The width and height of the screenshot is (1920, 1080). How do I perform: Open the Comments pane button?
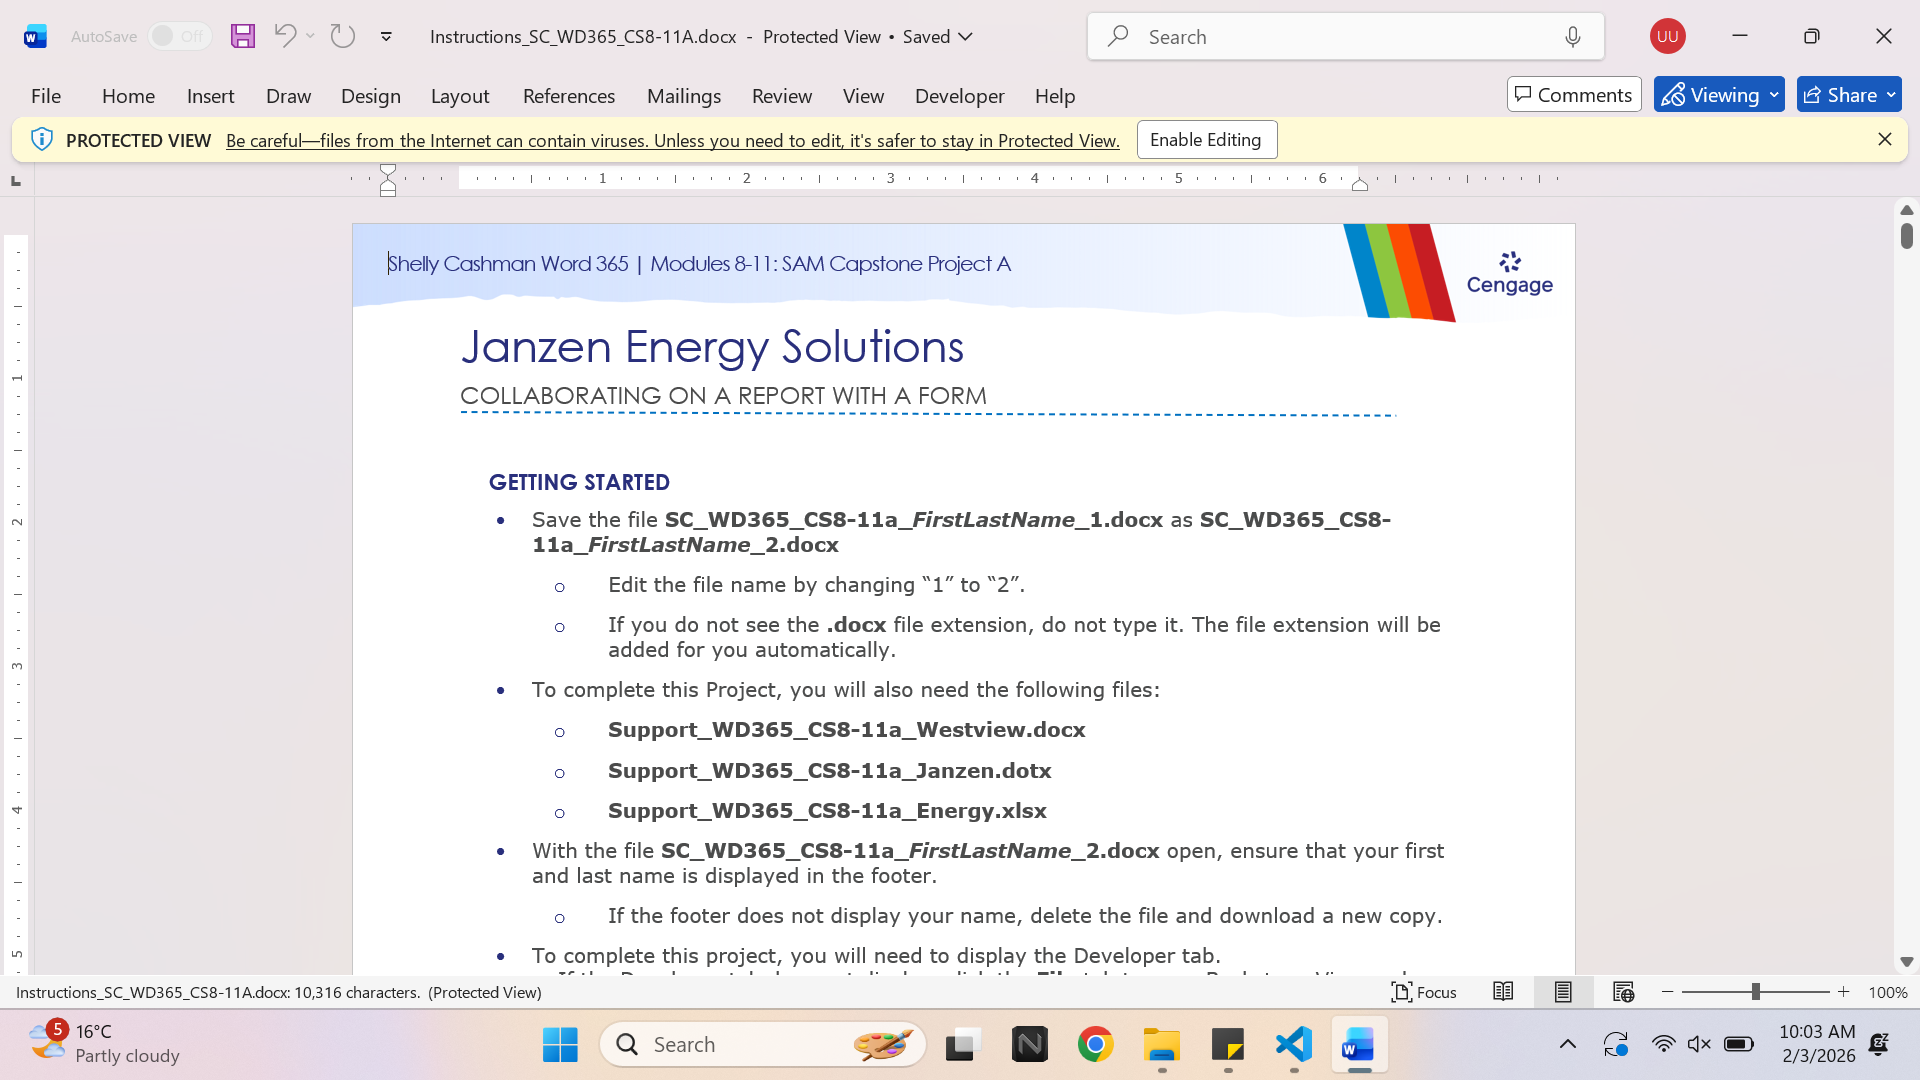[x=1574, y=95]
